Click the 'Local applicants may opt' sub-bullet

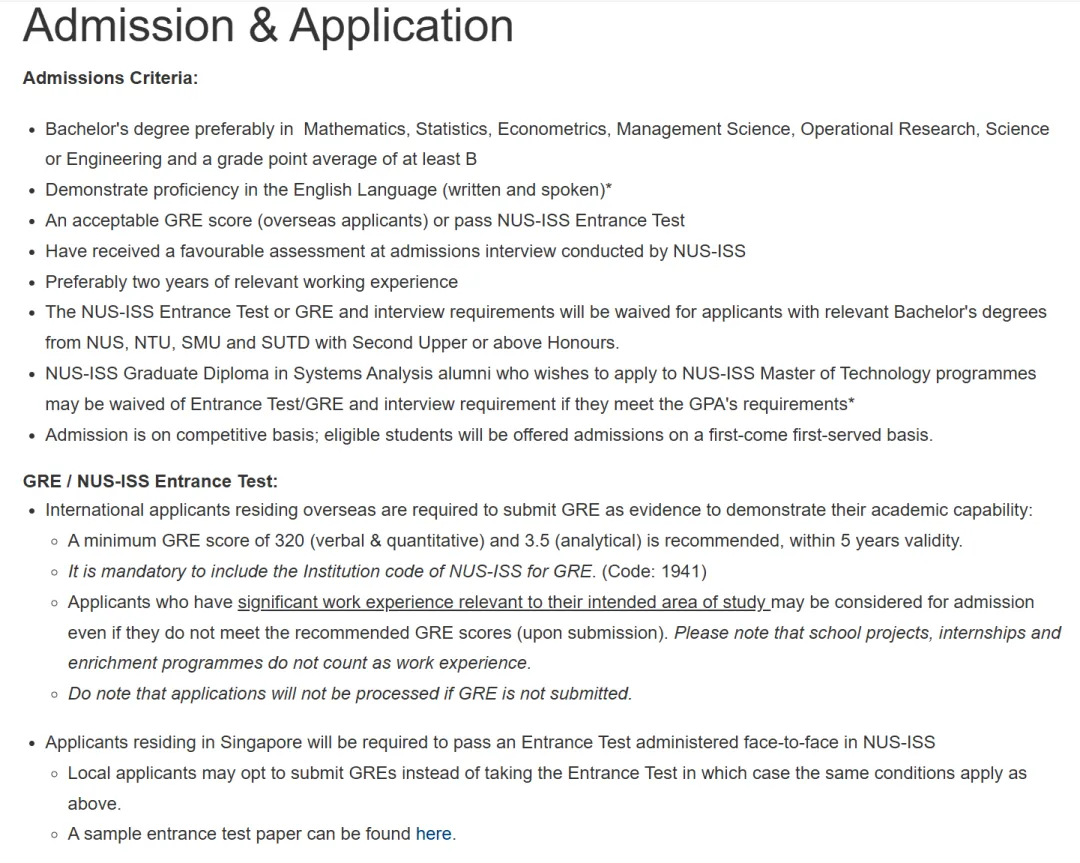click(546, 773)
